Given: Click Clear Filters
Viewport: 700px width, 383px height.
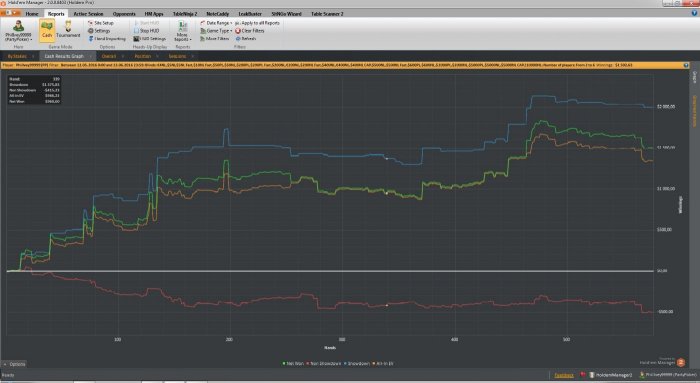Looking at the screenshot, I should [250, 31].
